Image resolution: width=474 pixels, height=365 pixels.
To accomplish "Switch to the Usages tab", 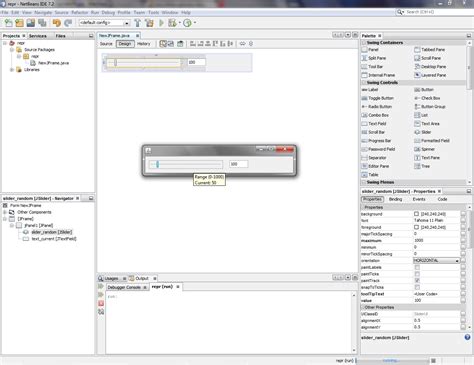I will [x=111, y=278].
